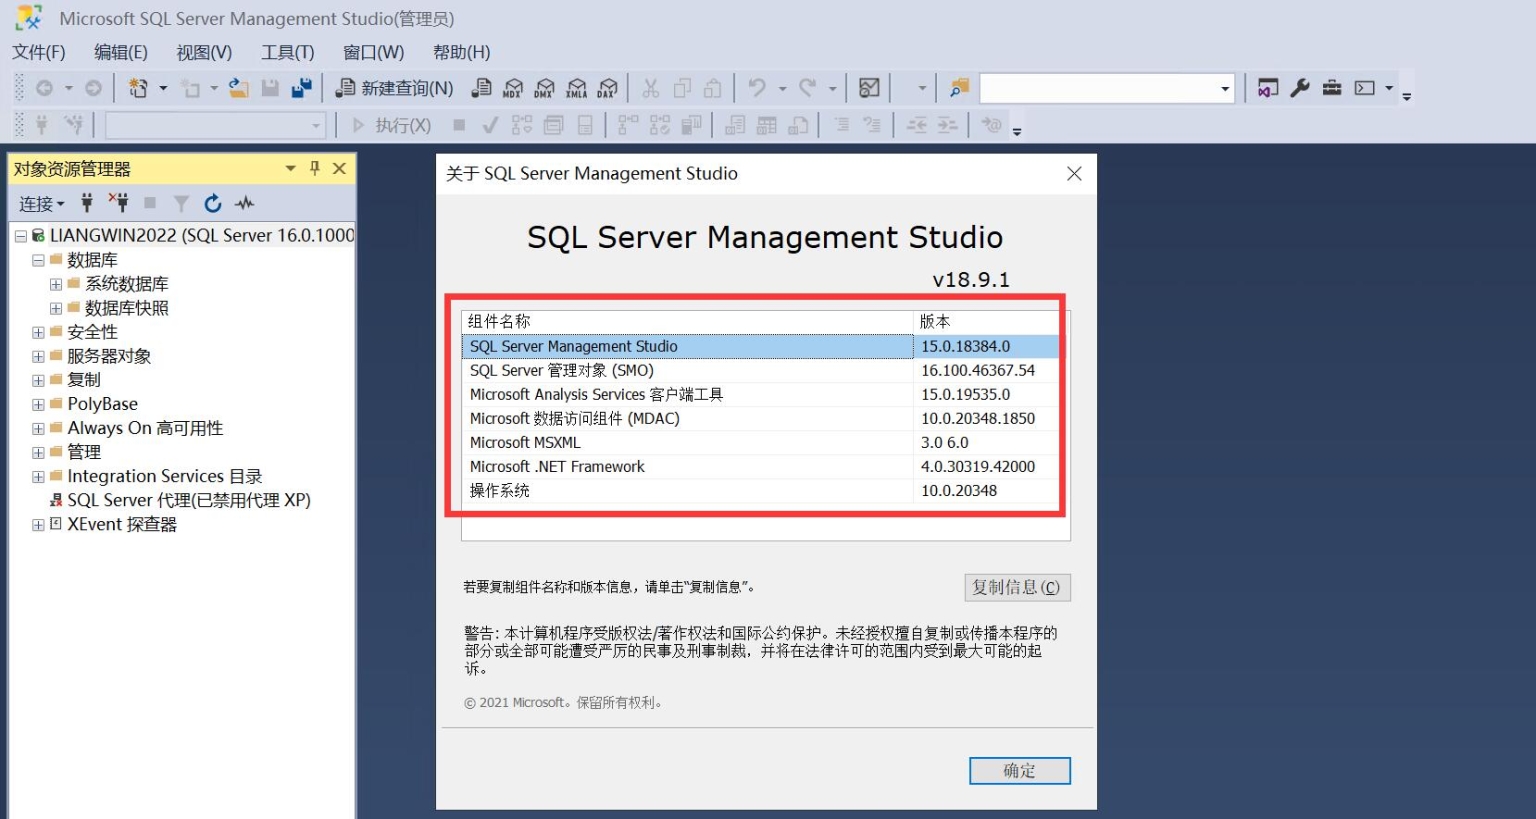Click the Disconnect icon in Object Explorer
The height and width of the screenshot is (819, 1536).
click(121, 203)
